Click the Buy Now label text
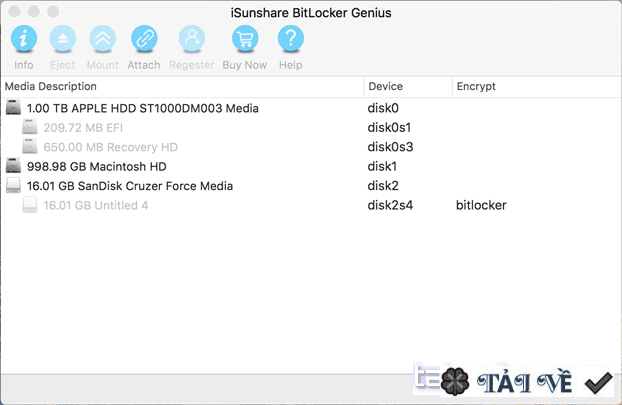 [244, 65]
